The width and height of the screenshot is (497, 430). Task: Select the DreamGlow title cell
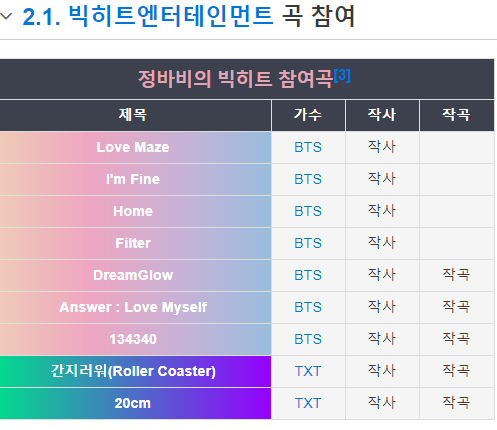[135, 275]
